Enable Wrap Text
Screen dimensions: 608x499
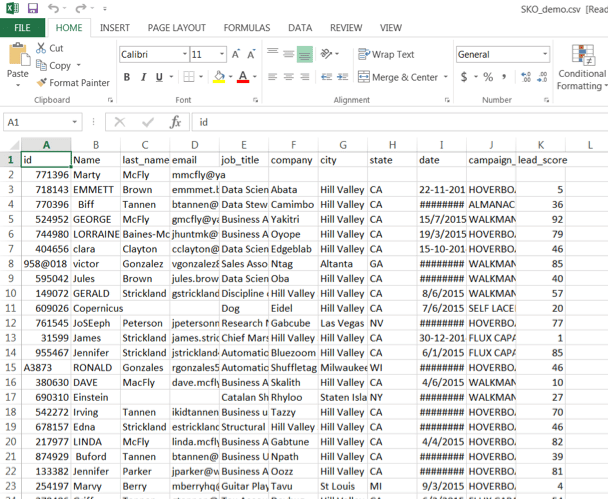[x=386, y=54]
